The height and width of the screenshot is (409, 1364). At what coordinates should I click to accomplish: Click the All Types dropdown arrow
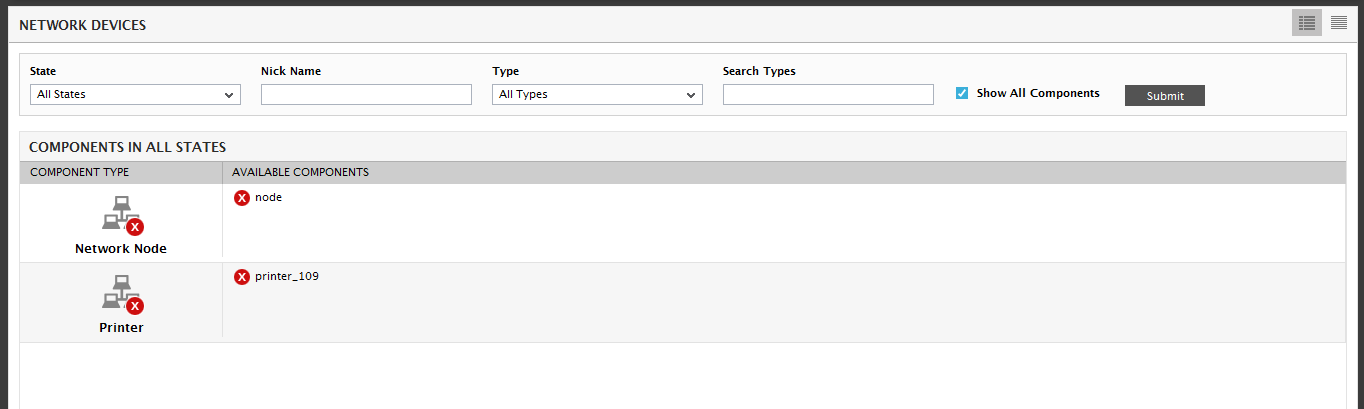pyautogui.click(x=690, y=95)
